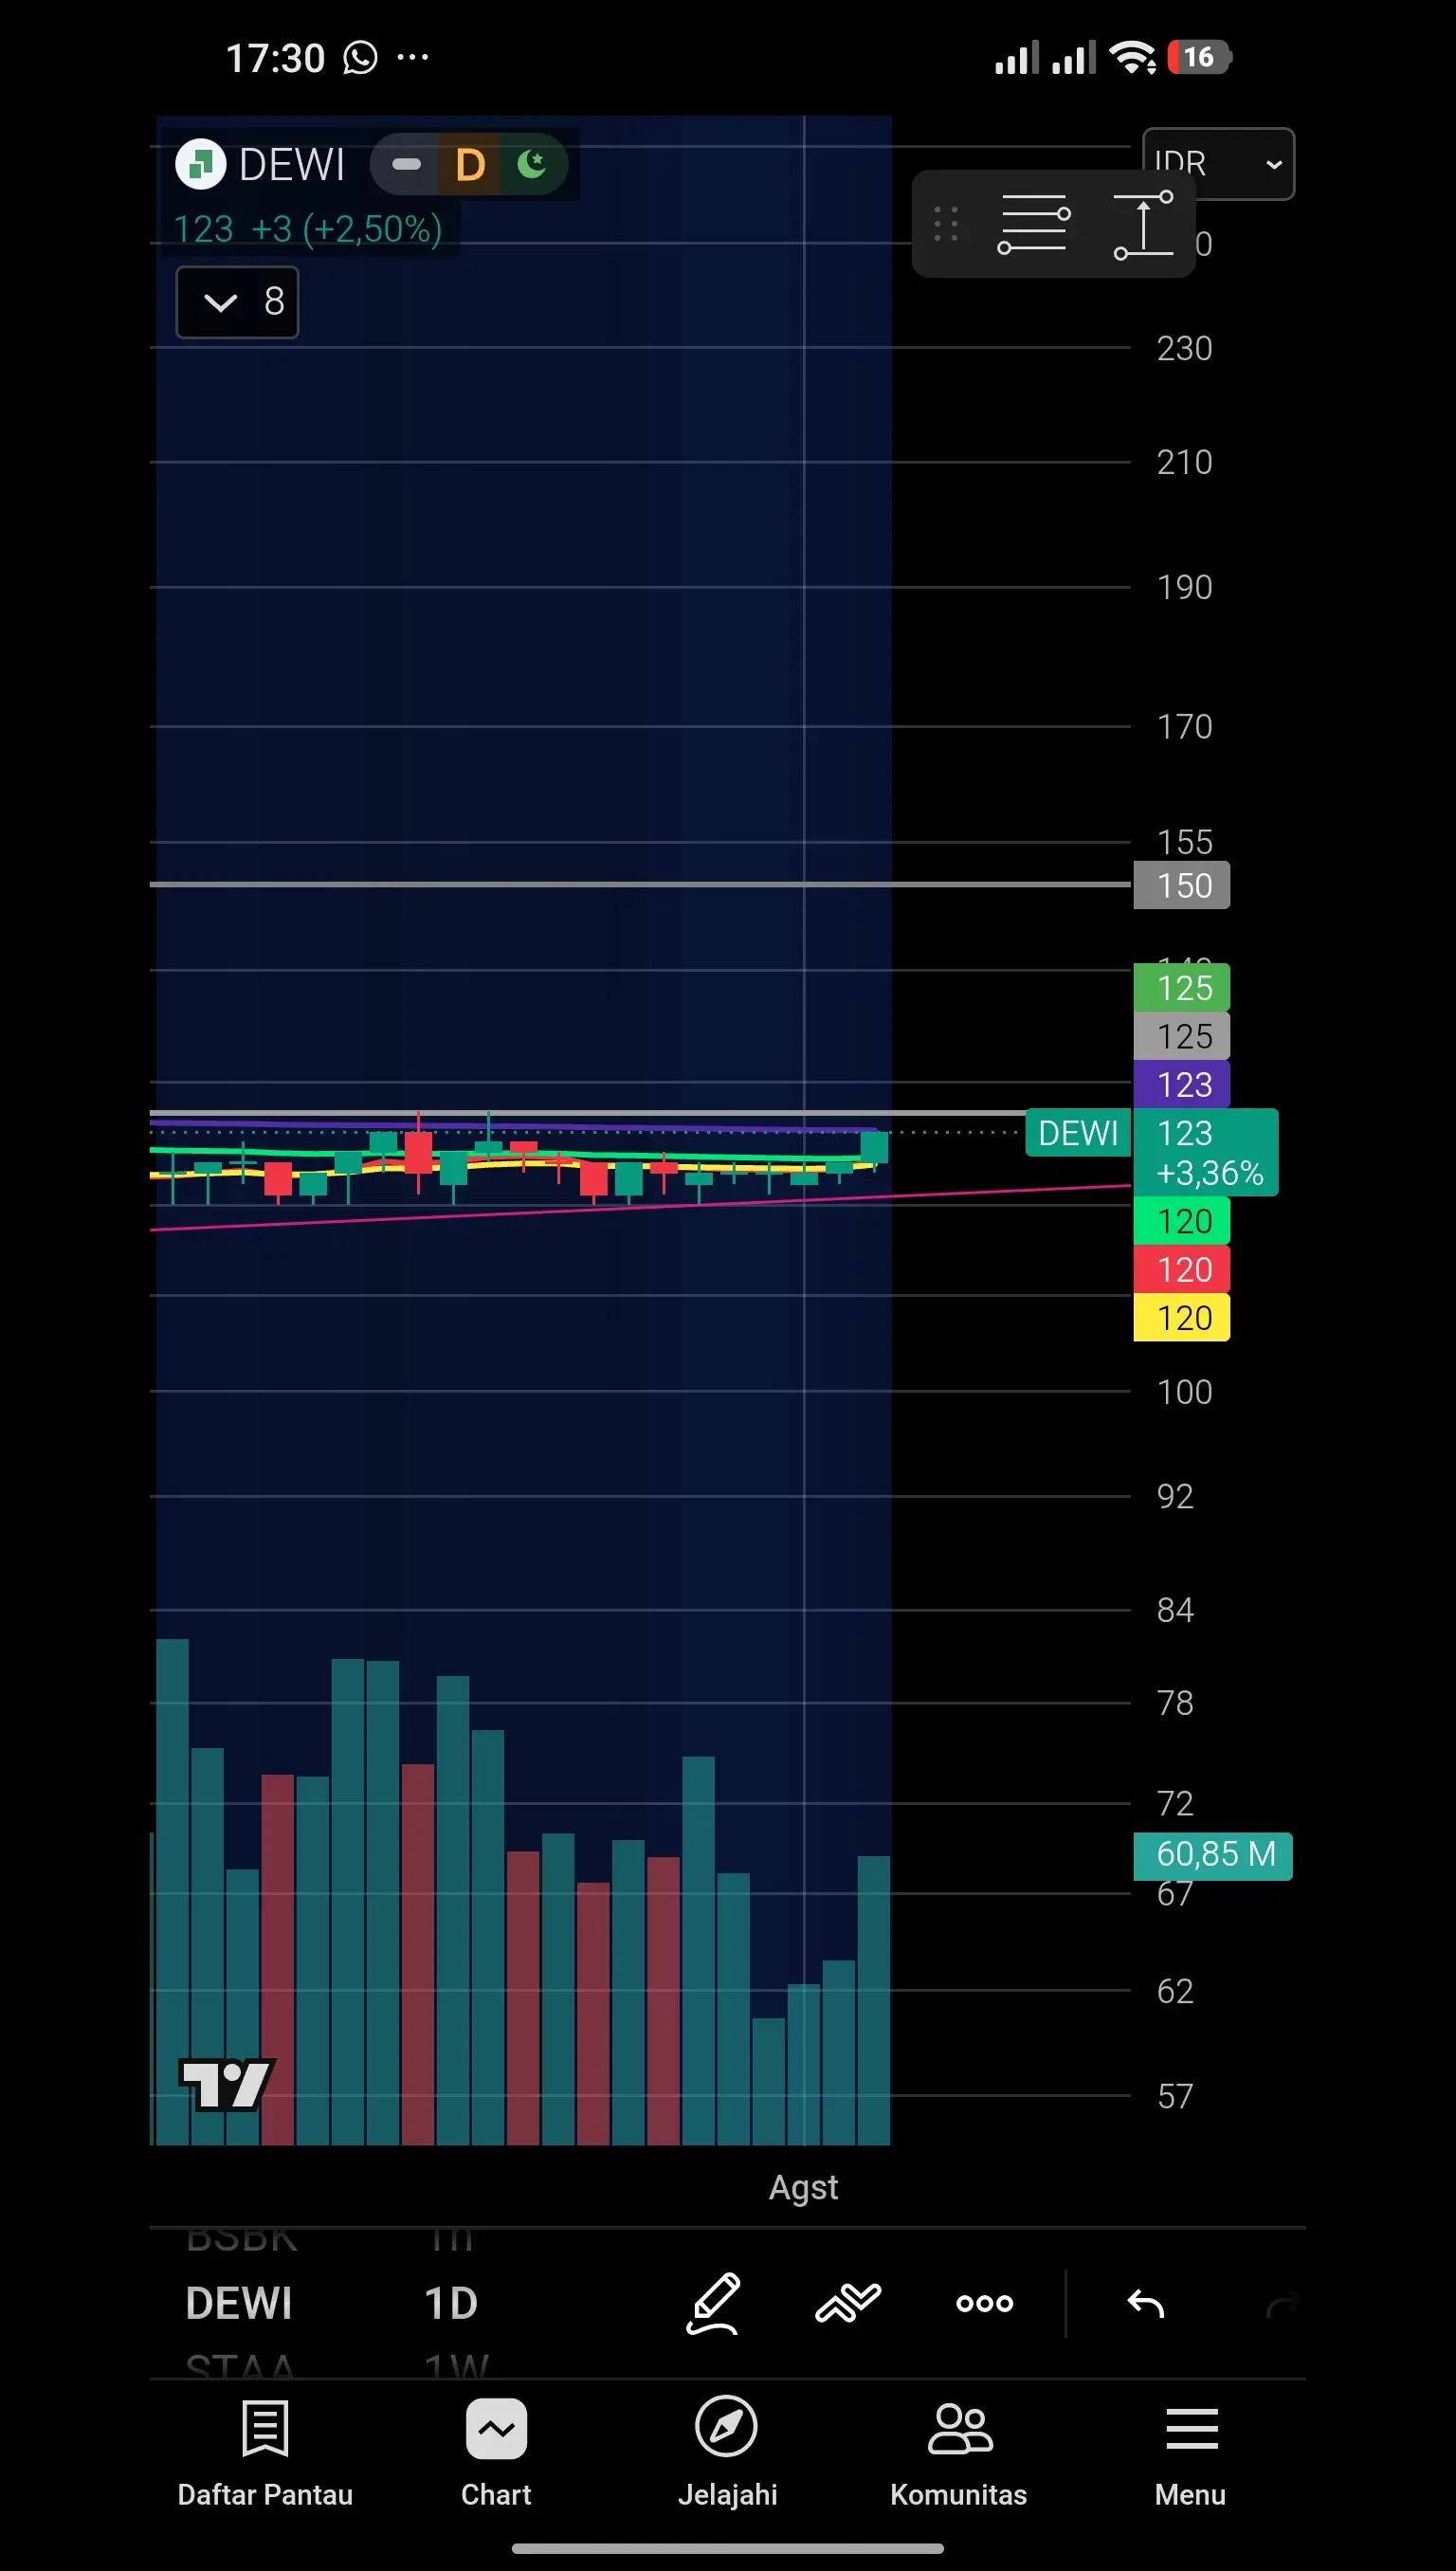Collapse the indicator legend showing 8
Viewport: 1456px width, 2571px height.
pos(237,302)
